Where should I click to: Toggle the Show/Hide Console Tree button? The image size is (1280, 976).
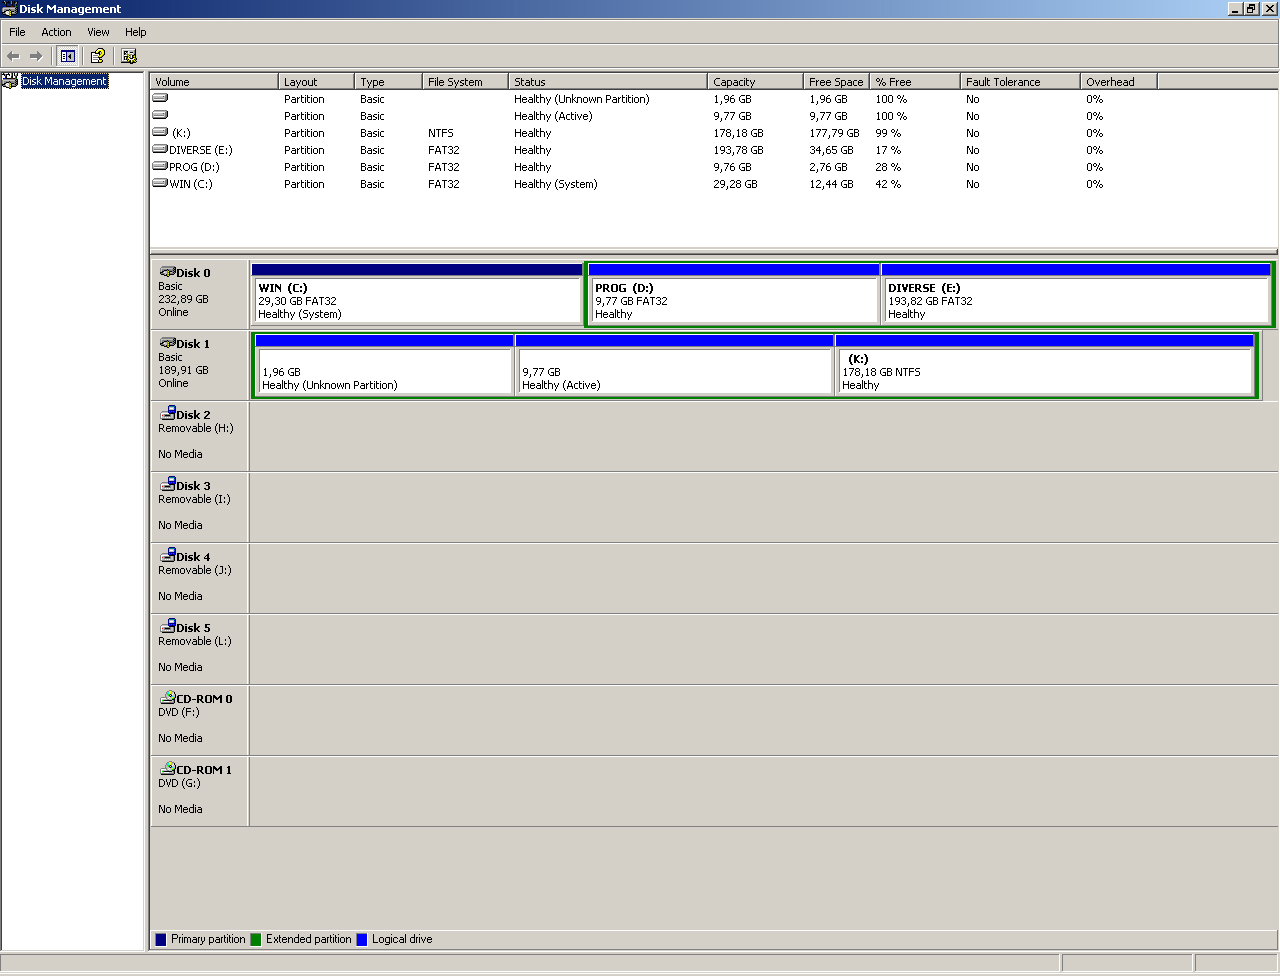pos(67,56)
